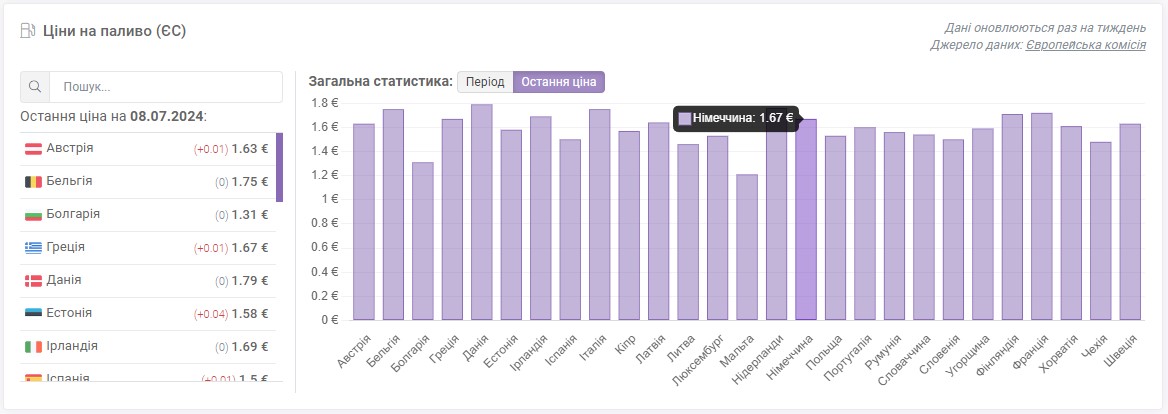Click the Bulgaria flag icon
Viewport: 1168px width, 414px height.
click(x=34, y=214)
